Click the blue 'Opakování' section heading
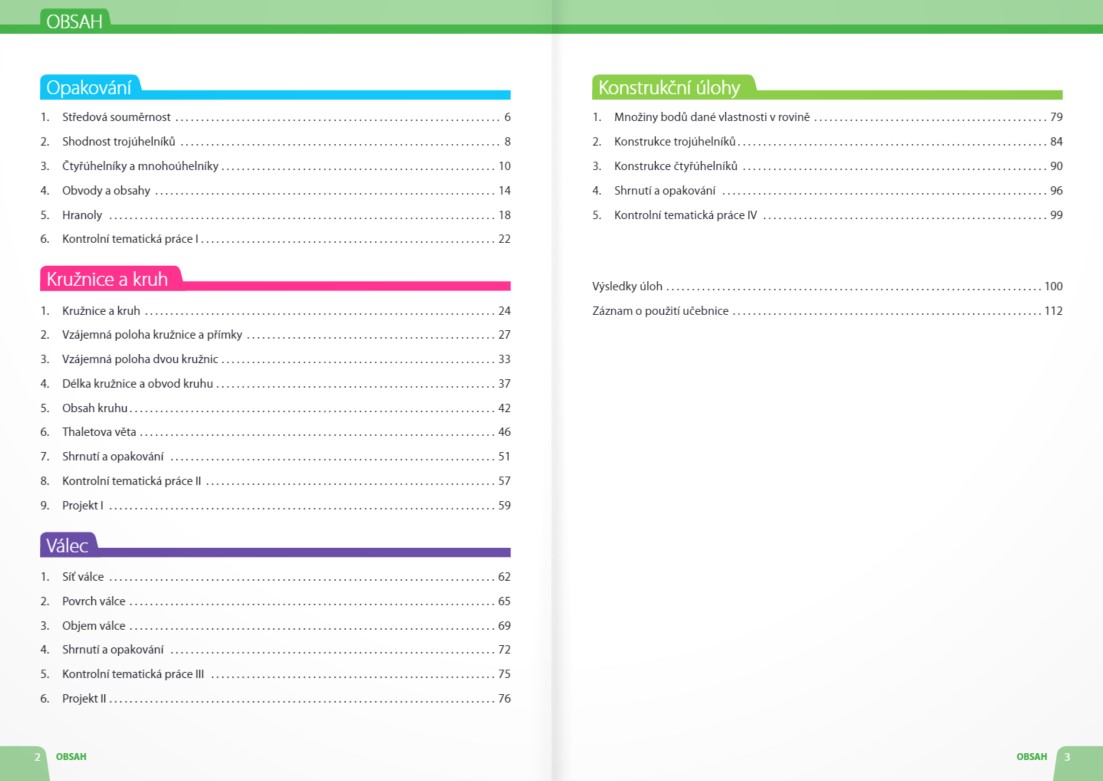 (x=88, y=88)
